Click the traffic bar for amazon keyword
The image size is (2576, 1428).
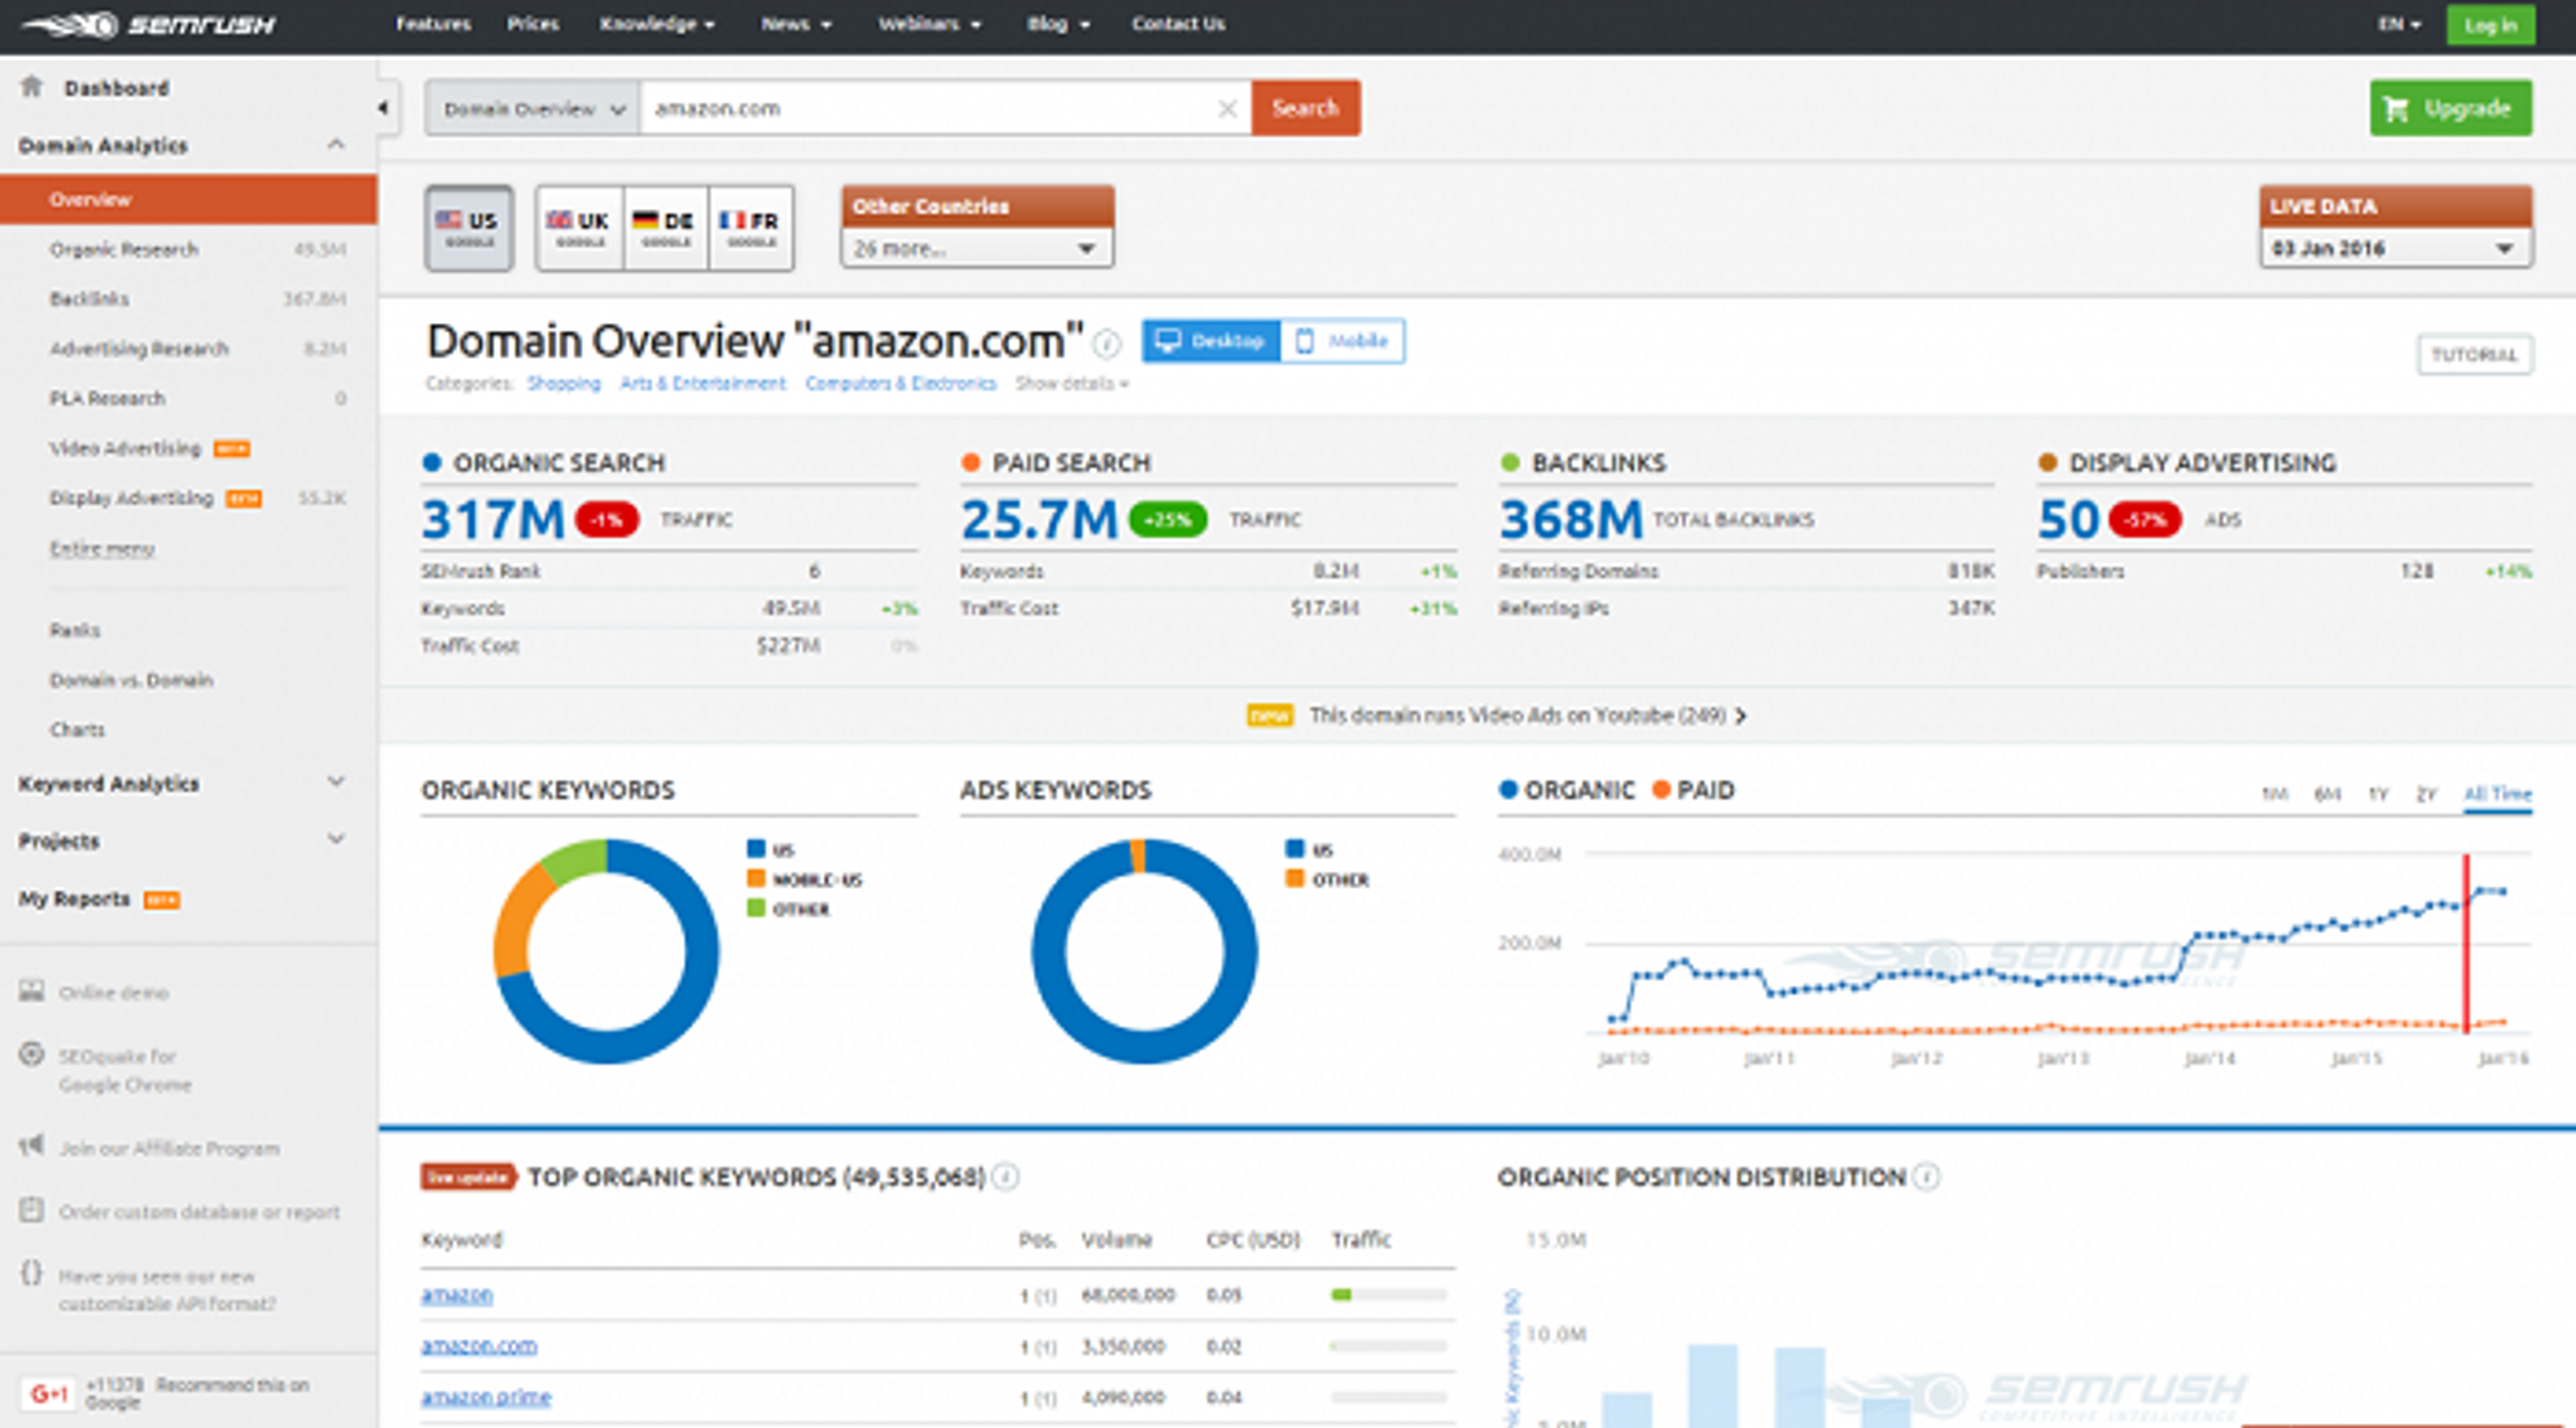pos(1388,1295)
